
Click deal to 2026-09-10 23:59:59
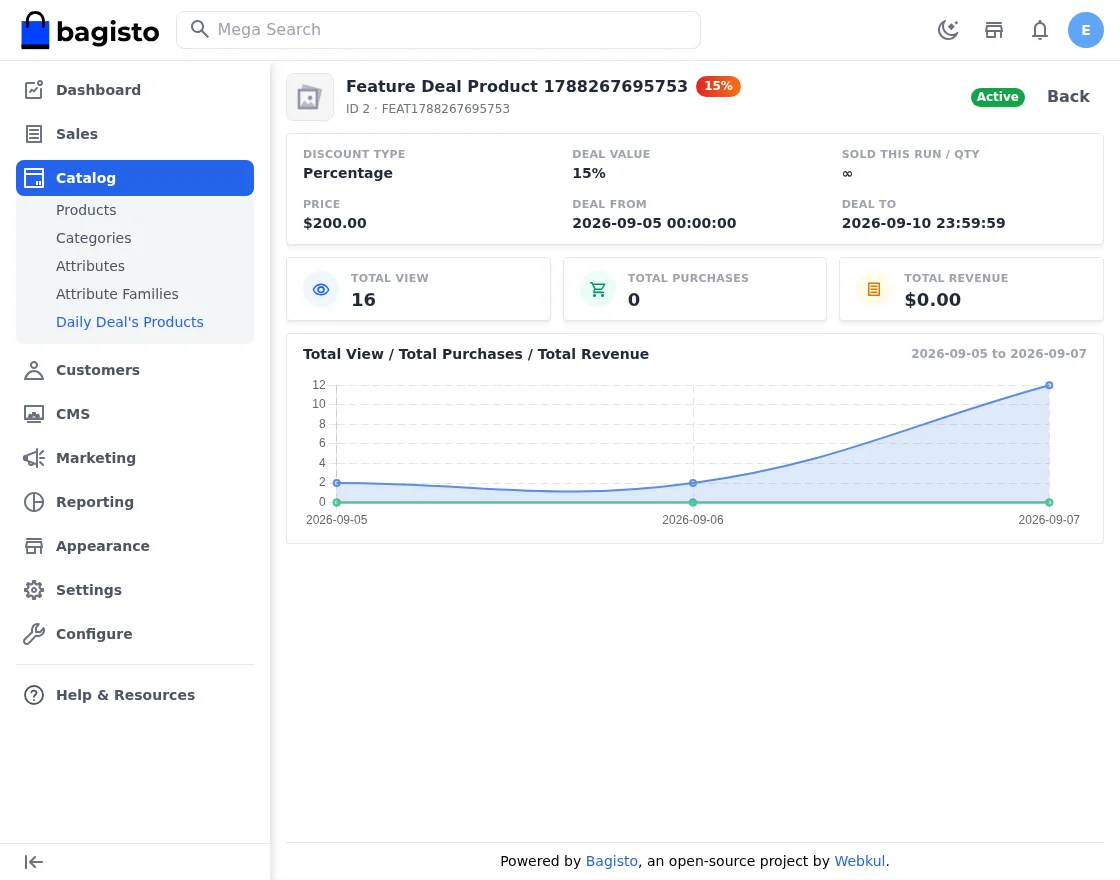pos(923,223)
